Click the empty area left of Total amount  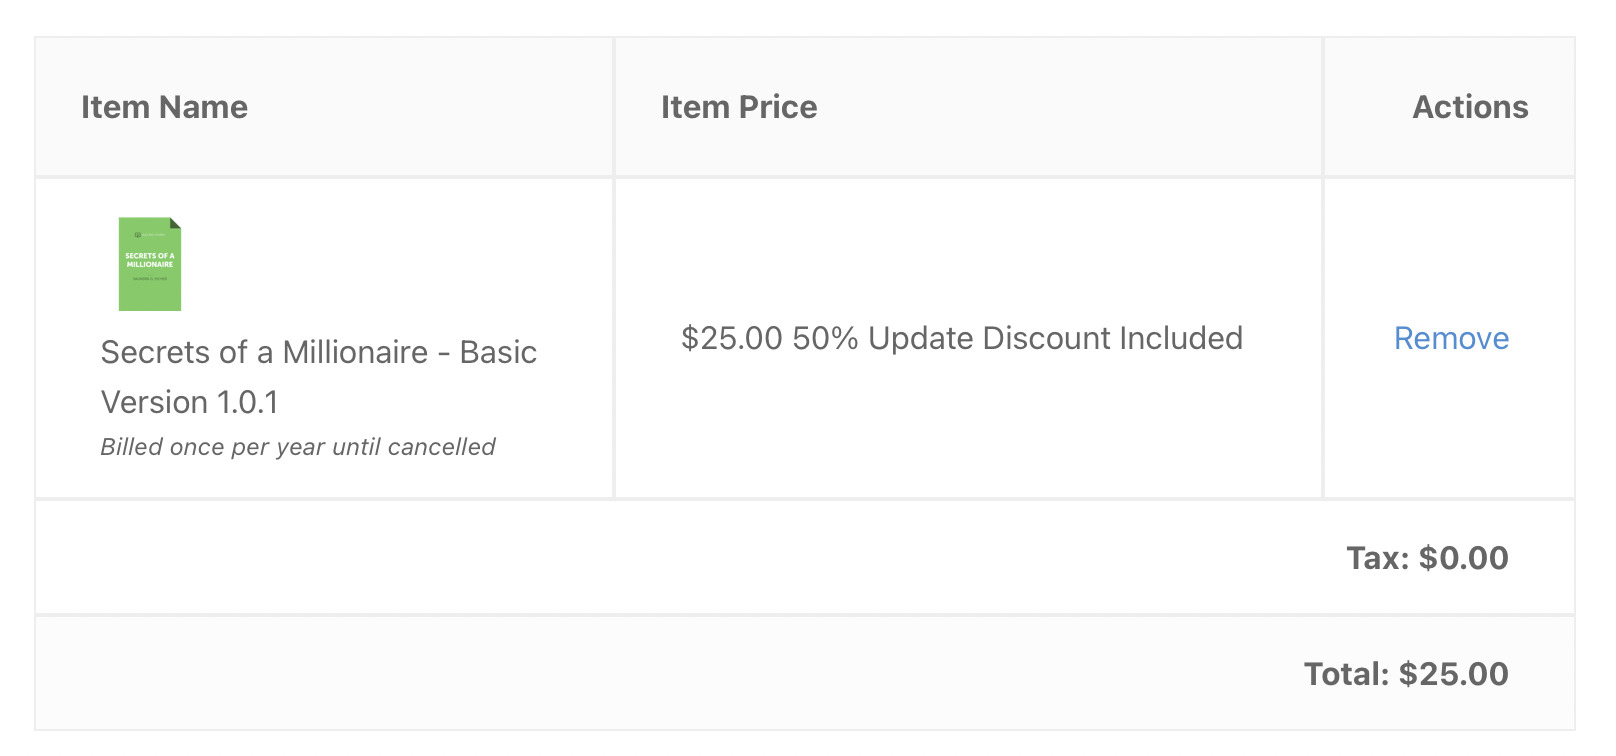[x=670, y=674]
